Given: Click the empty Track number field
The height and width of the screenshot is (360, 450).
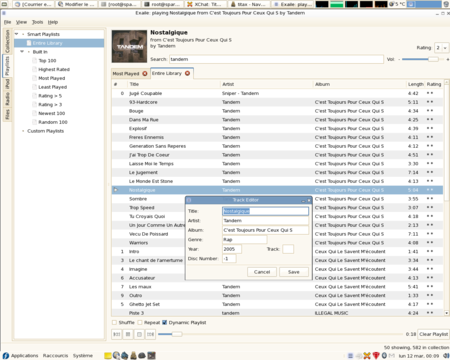Looking at the screenshot, I should tap(288, 249).
